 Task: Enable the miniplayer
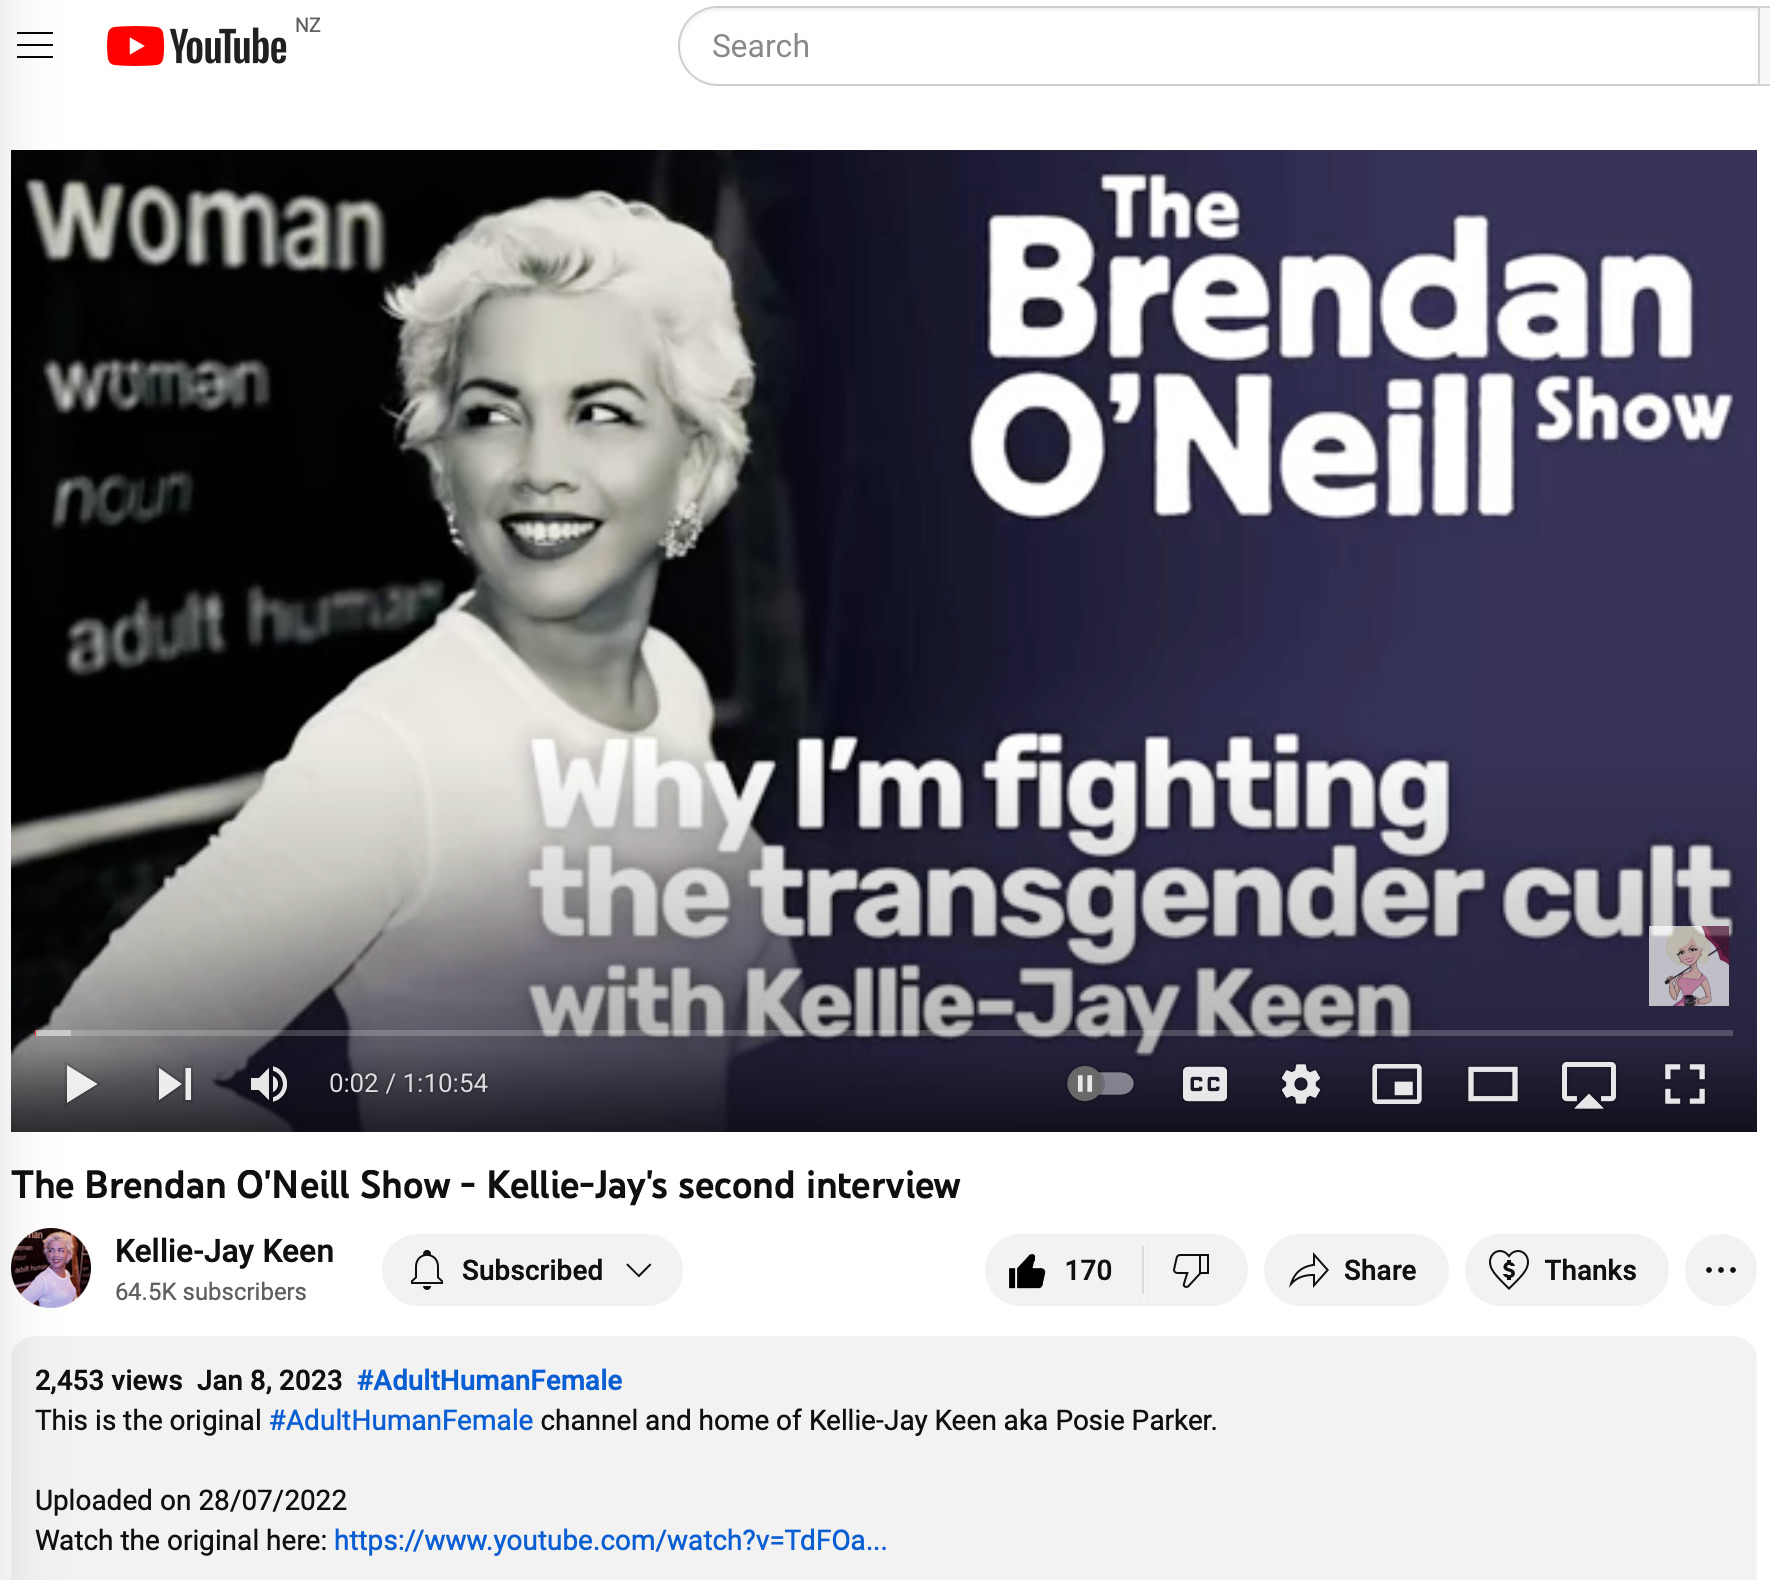point(1396,1084)
